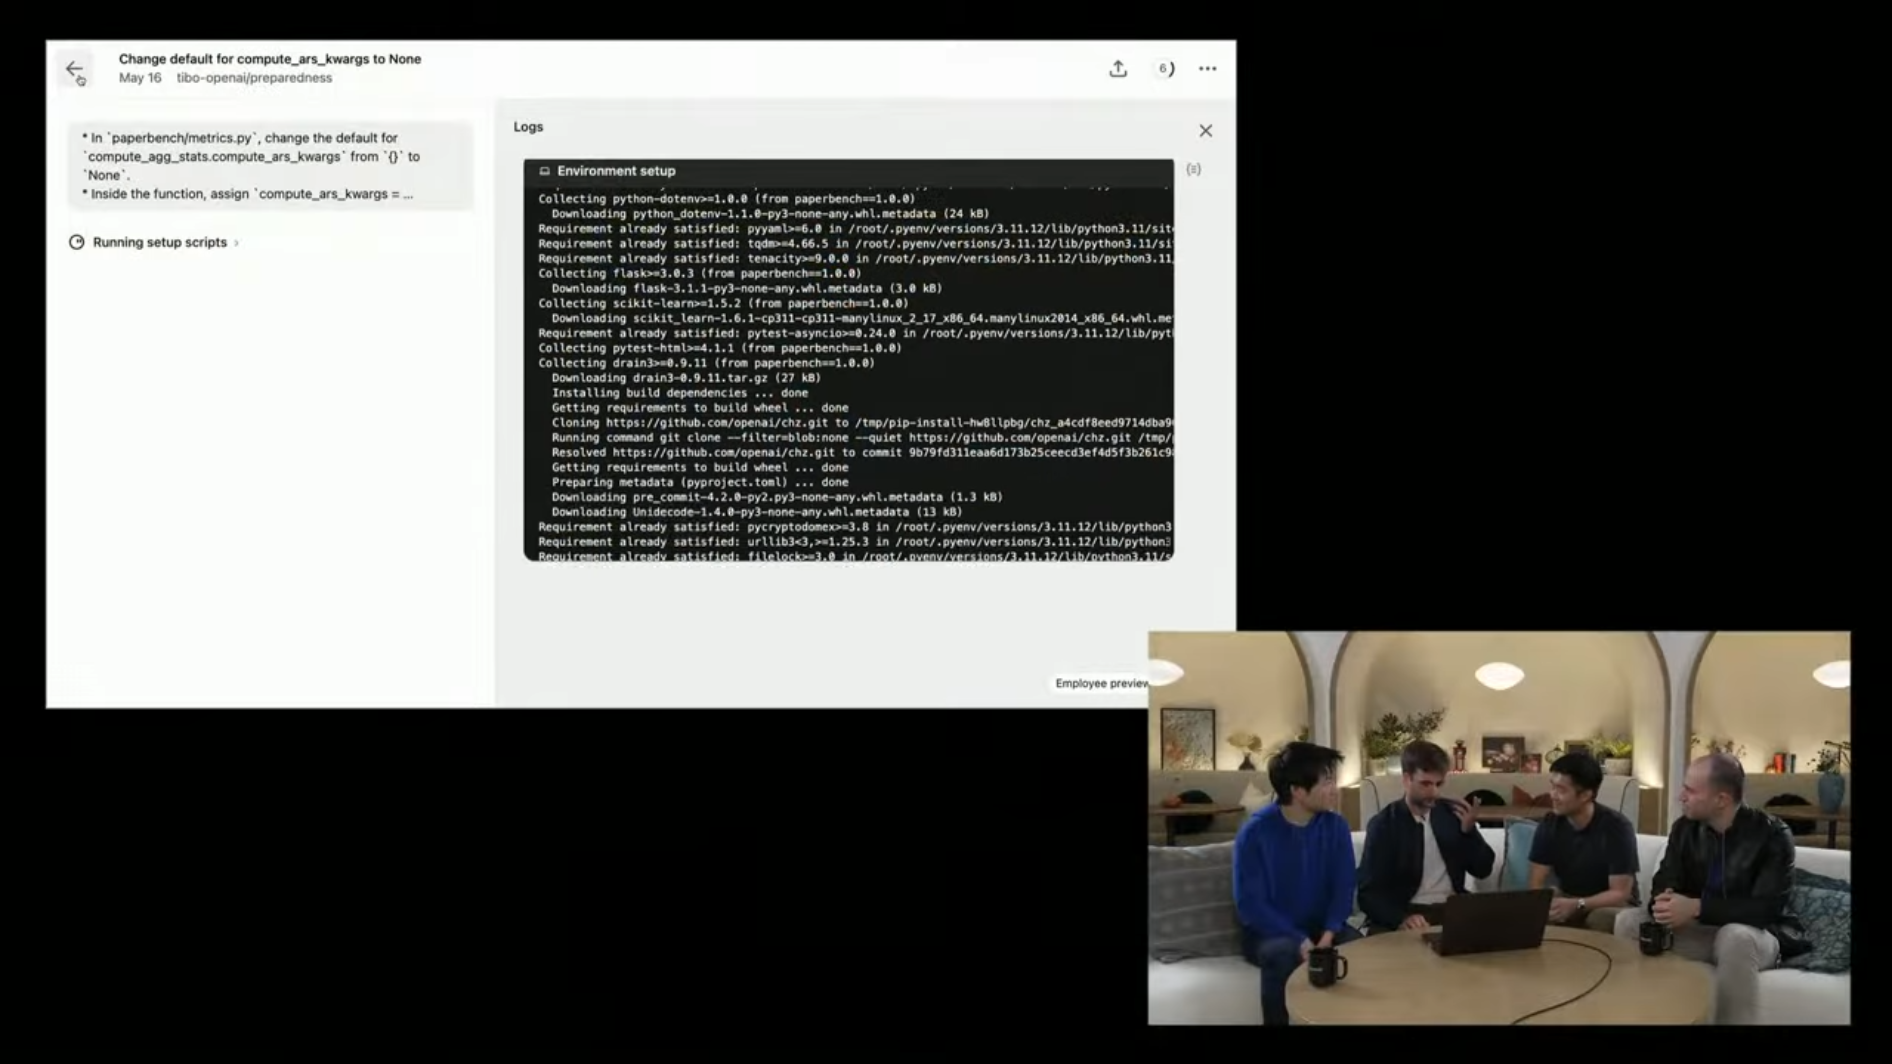Click log line Installing build dependencies ... done
Viewport: 1892px width, 1064px height.
click(x=679, y=393)
